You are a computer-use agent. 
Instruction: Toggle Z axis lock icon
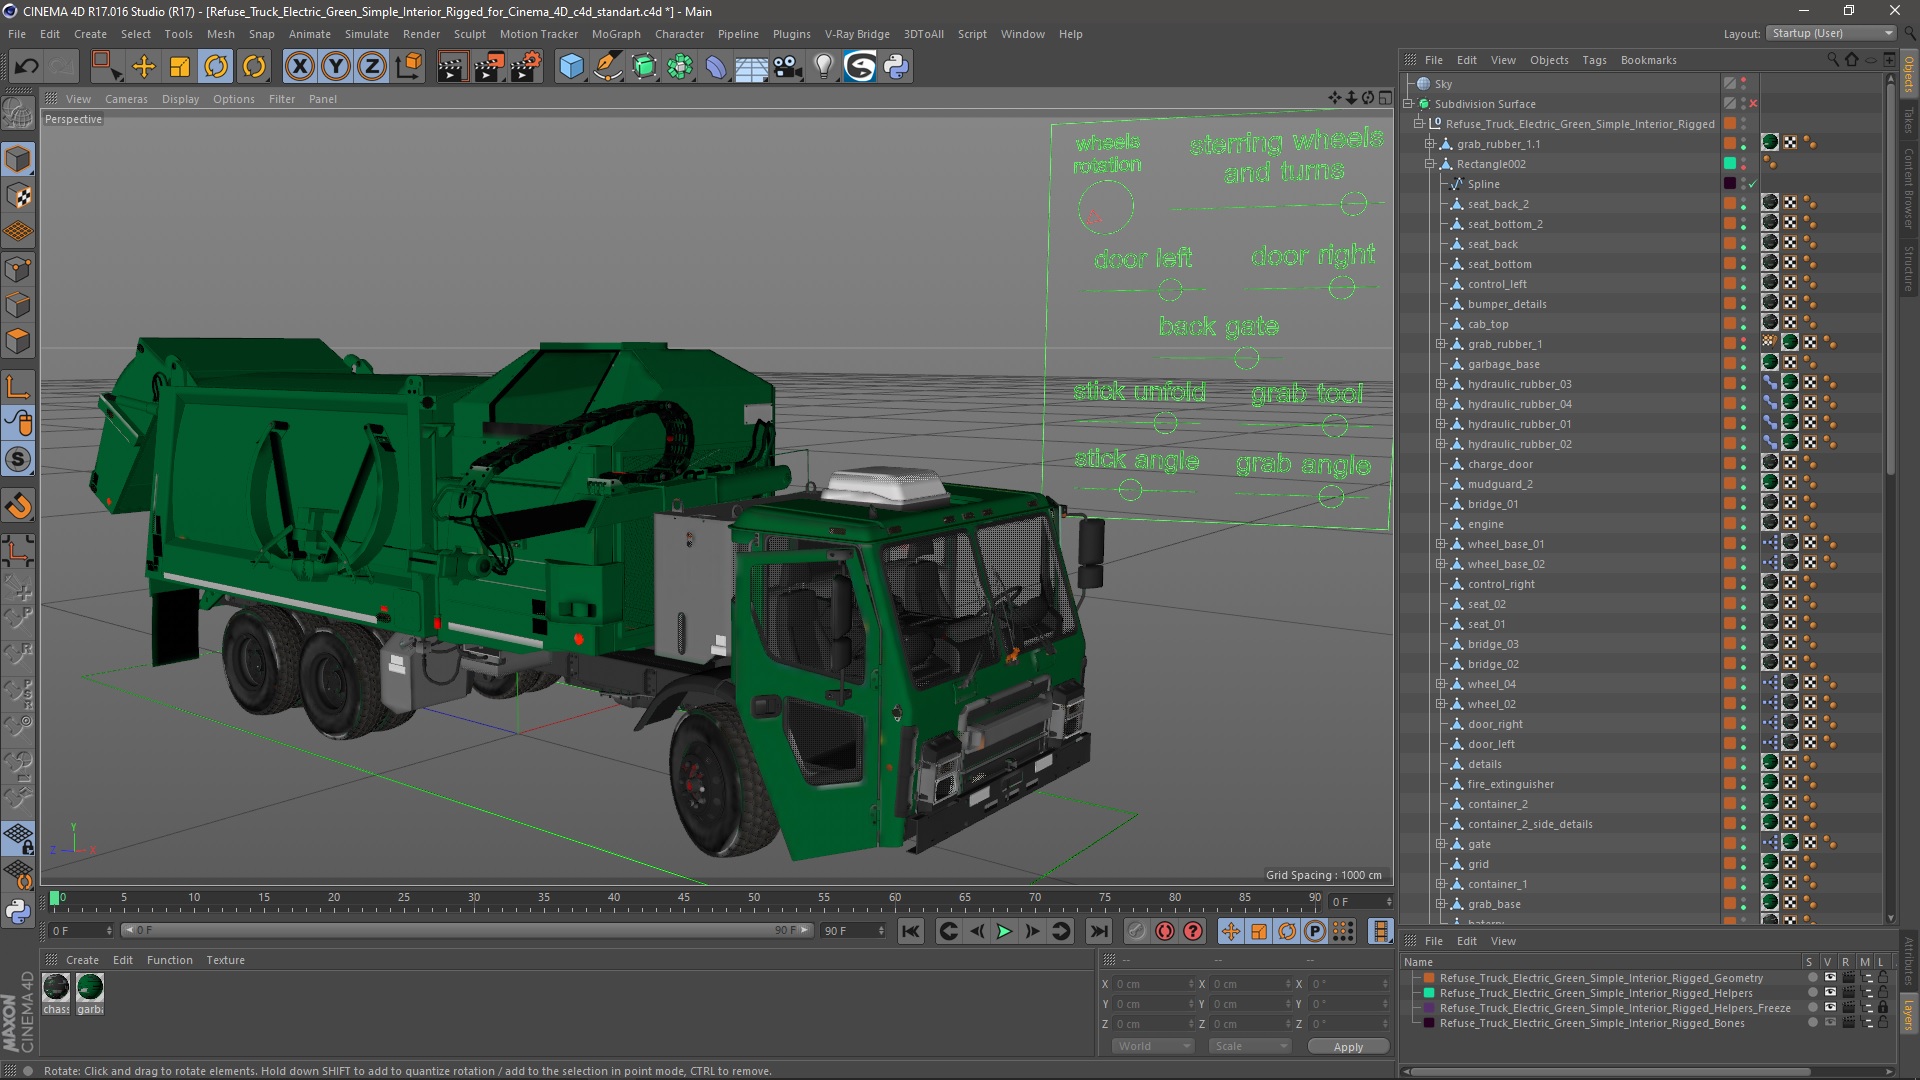[372, 67]
